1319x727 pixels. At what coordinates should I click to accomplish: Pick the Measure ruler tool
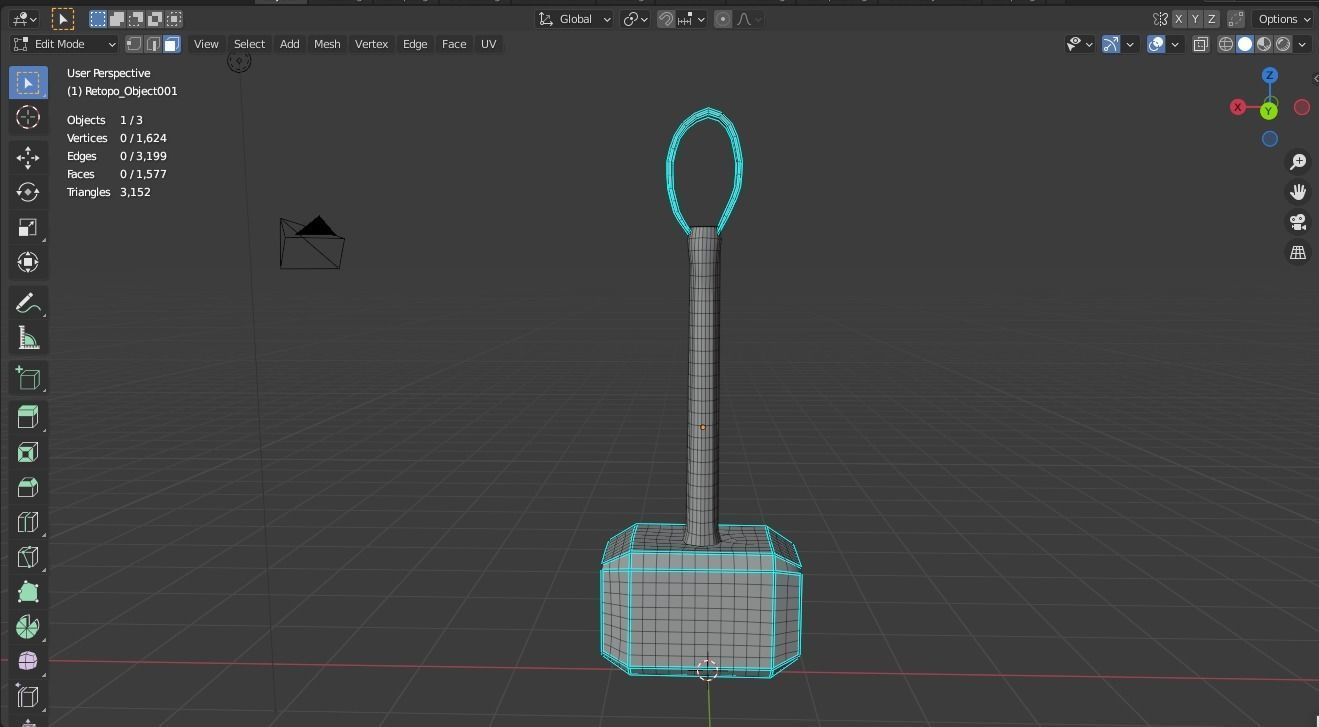point(28,338)
